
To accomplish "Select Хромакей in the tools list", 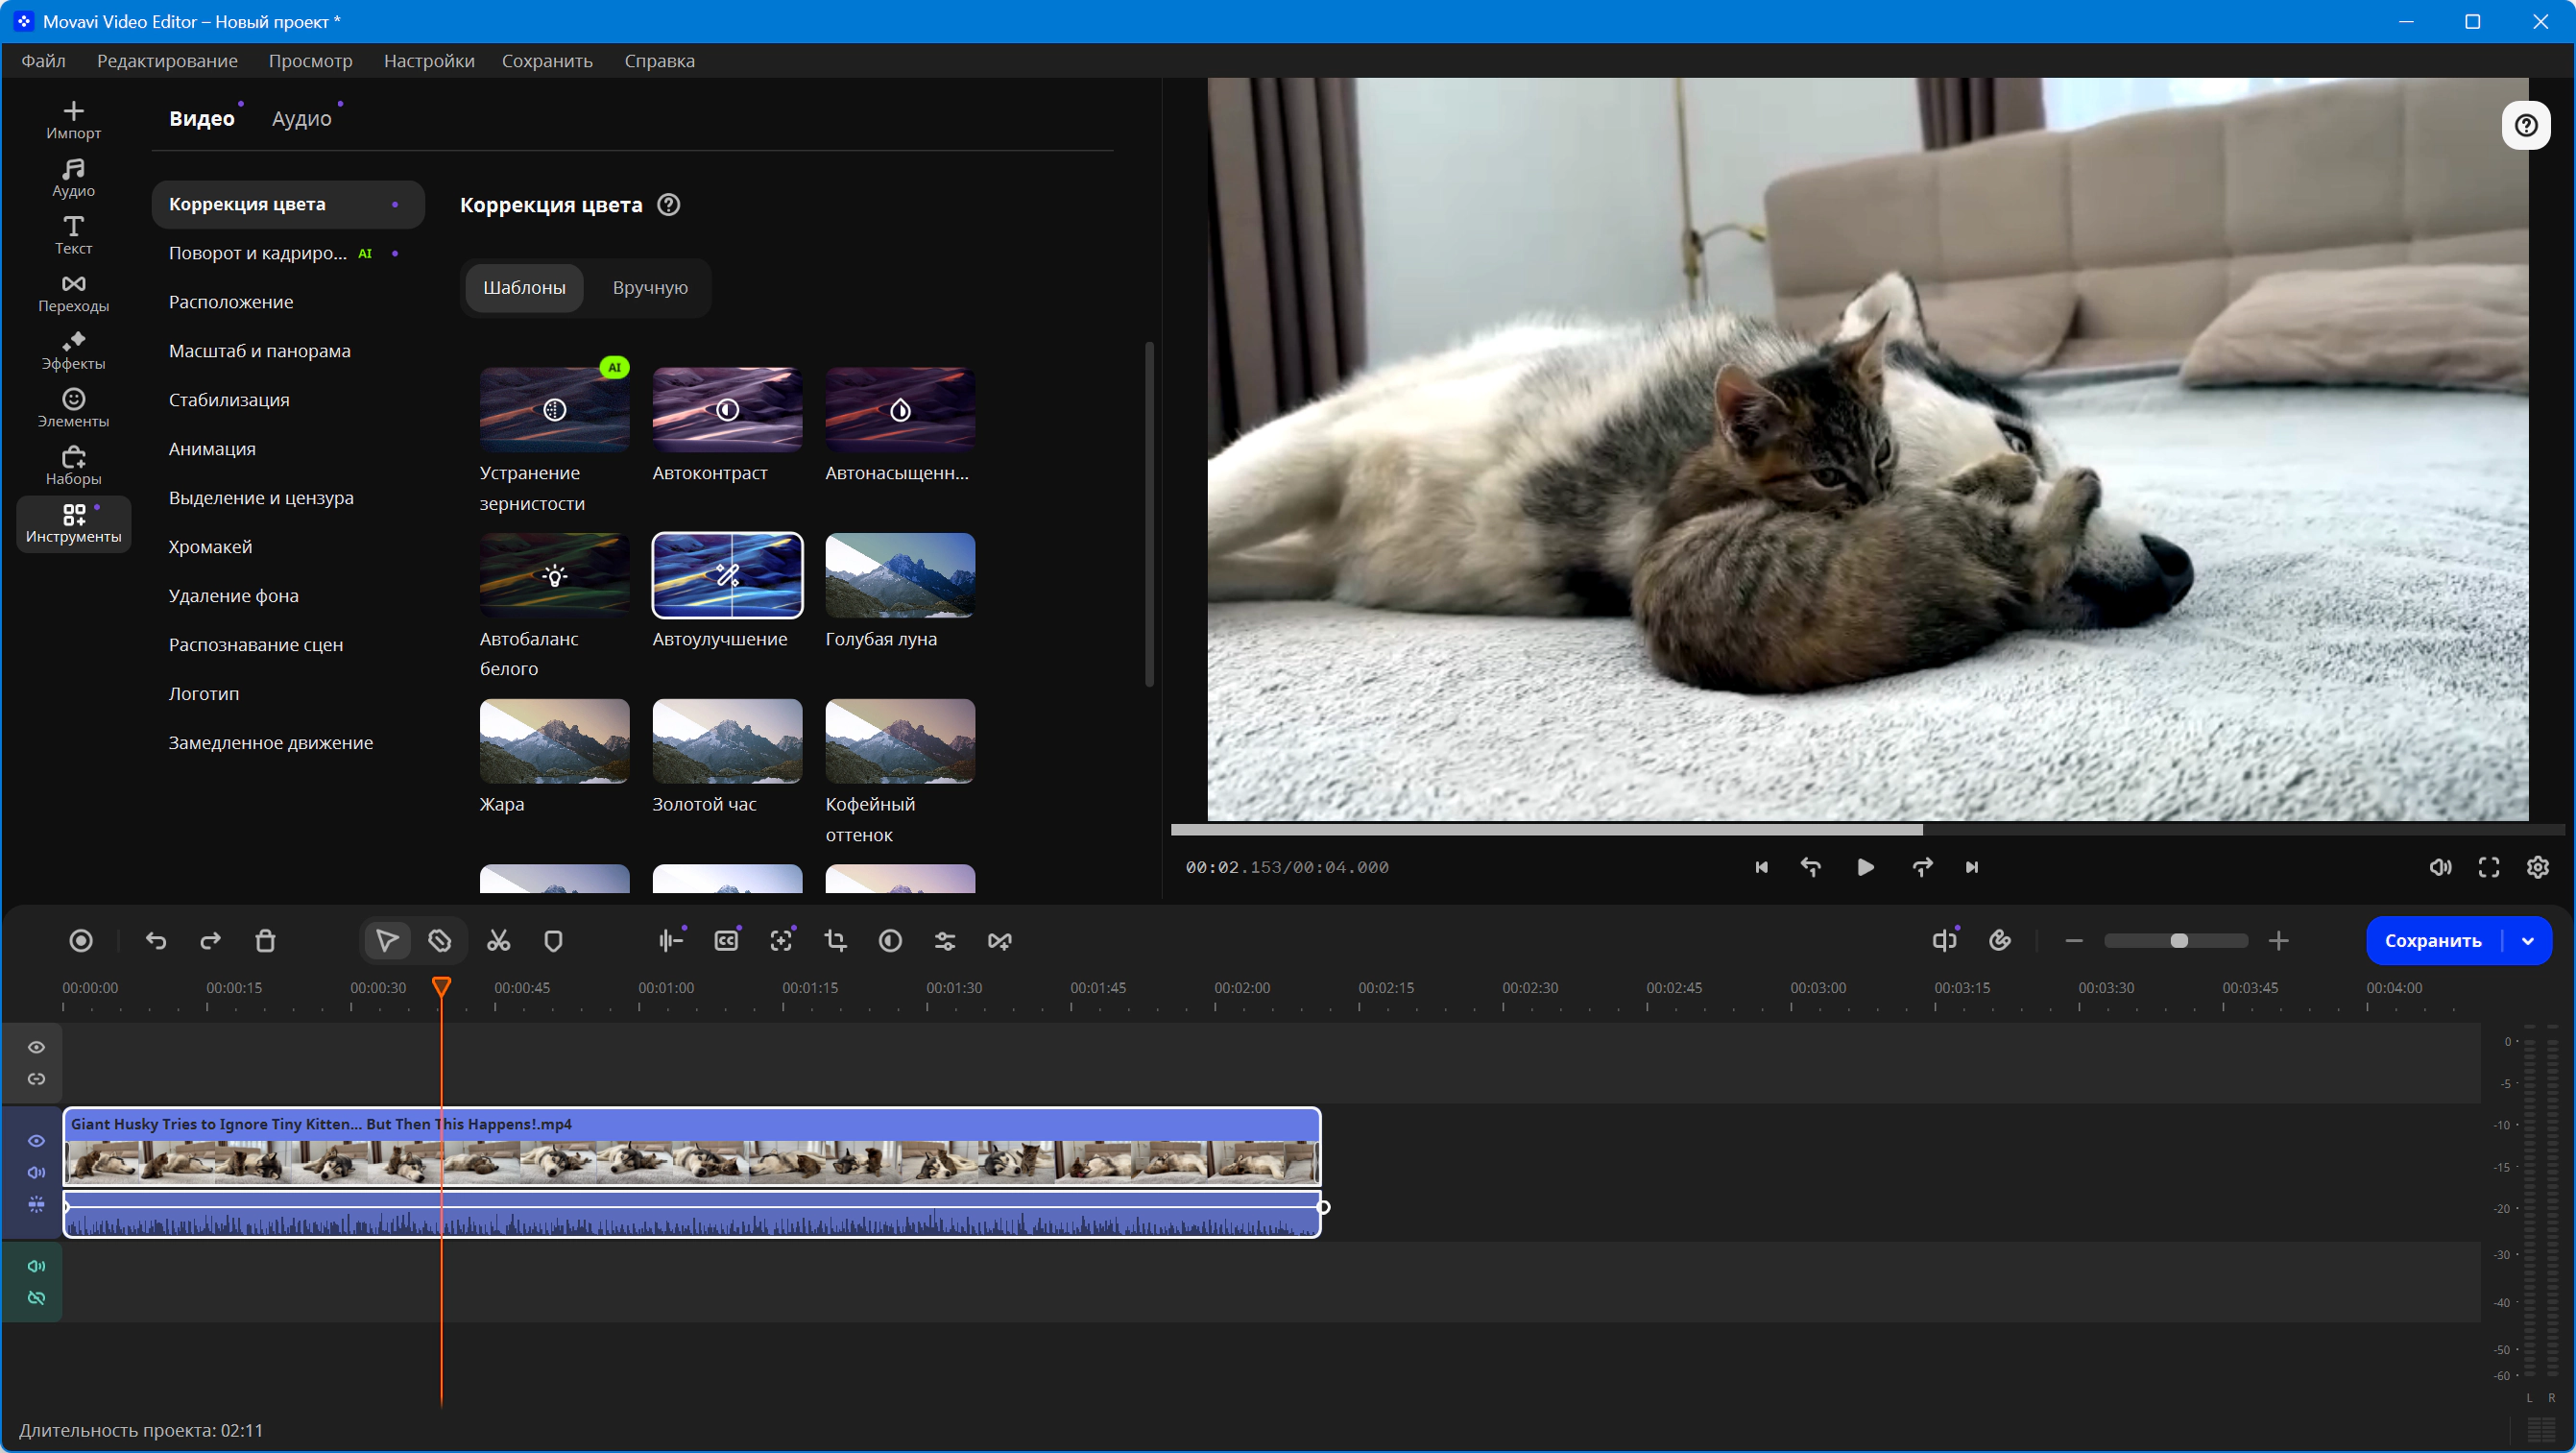I will tap(210, 546).
